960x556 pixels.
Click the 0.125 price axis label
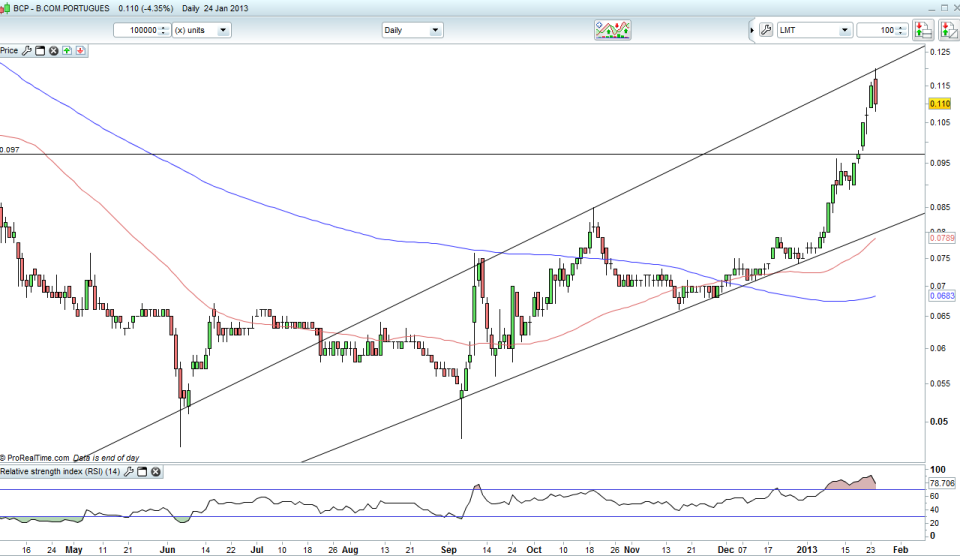click(x=940, y=52)
